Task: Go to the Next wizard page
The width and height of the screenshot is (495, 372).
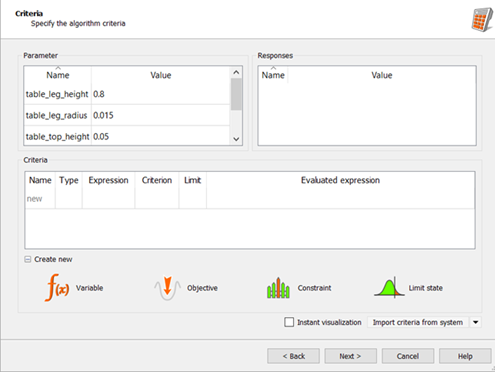Action: (350, 356)
